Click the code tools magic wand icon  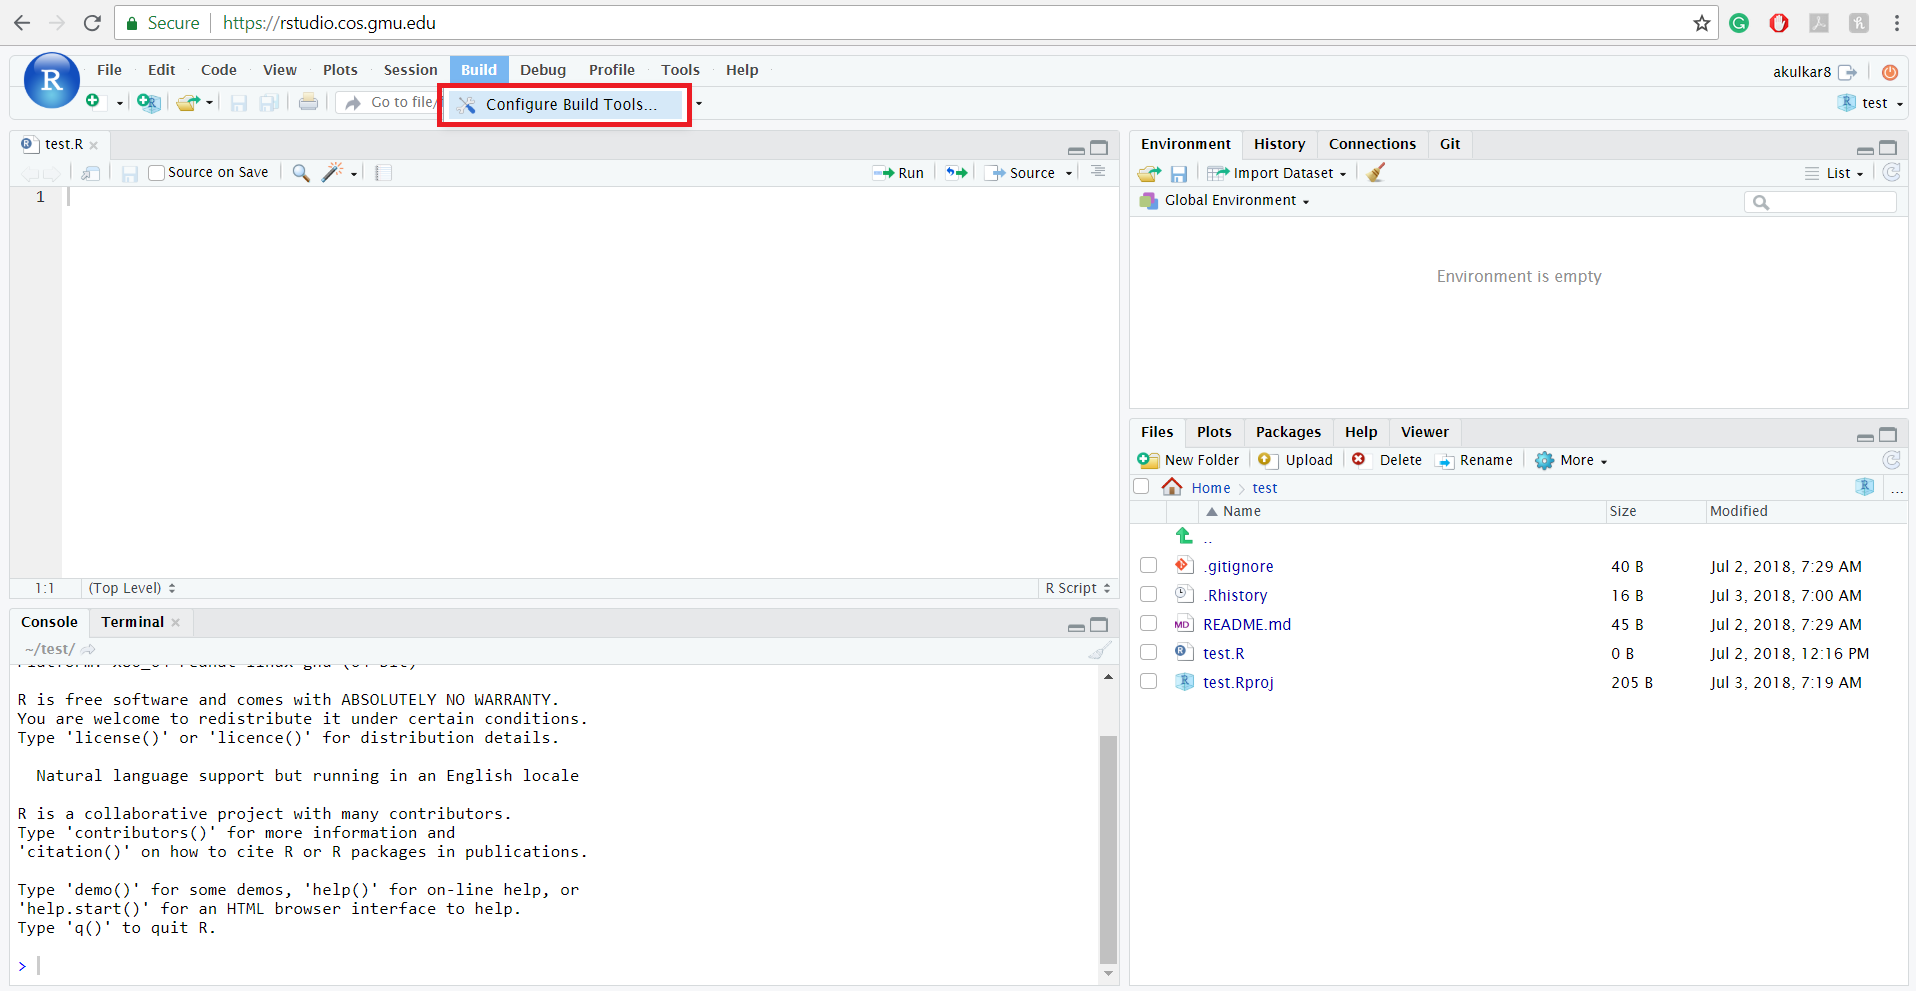[x=332, y=172]
